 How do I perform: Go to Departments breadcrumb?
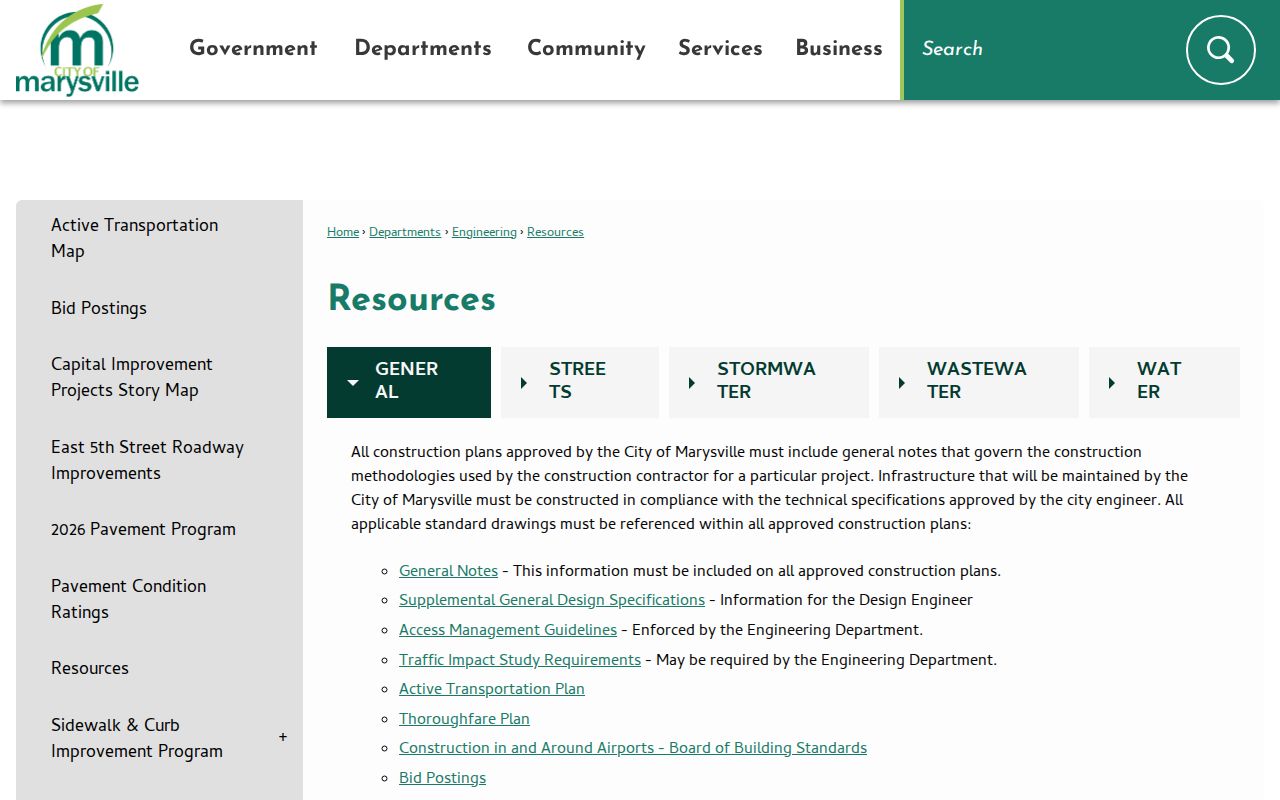(405, 232)
